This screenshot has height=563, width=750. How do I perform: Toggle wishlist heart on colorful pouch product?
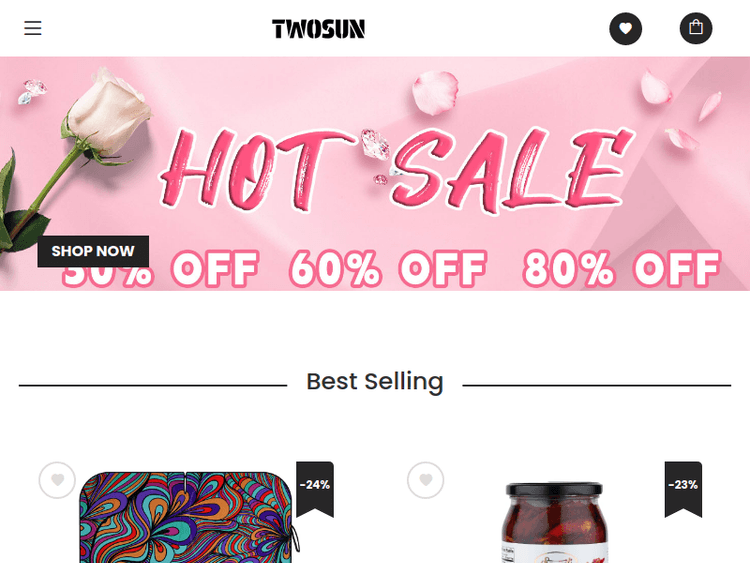pos(57,480)
